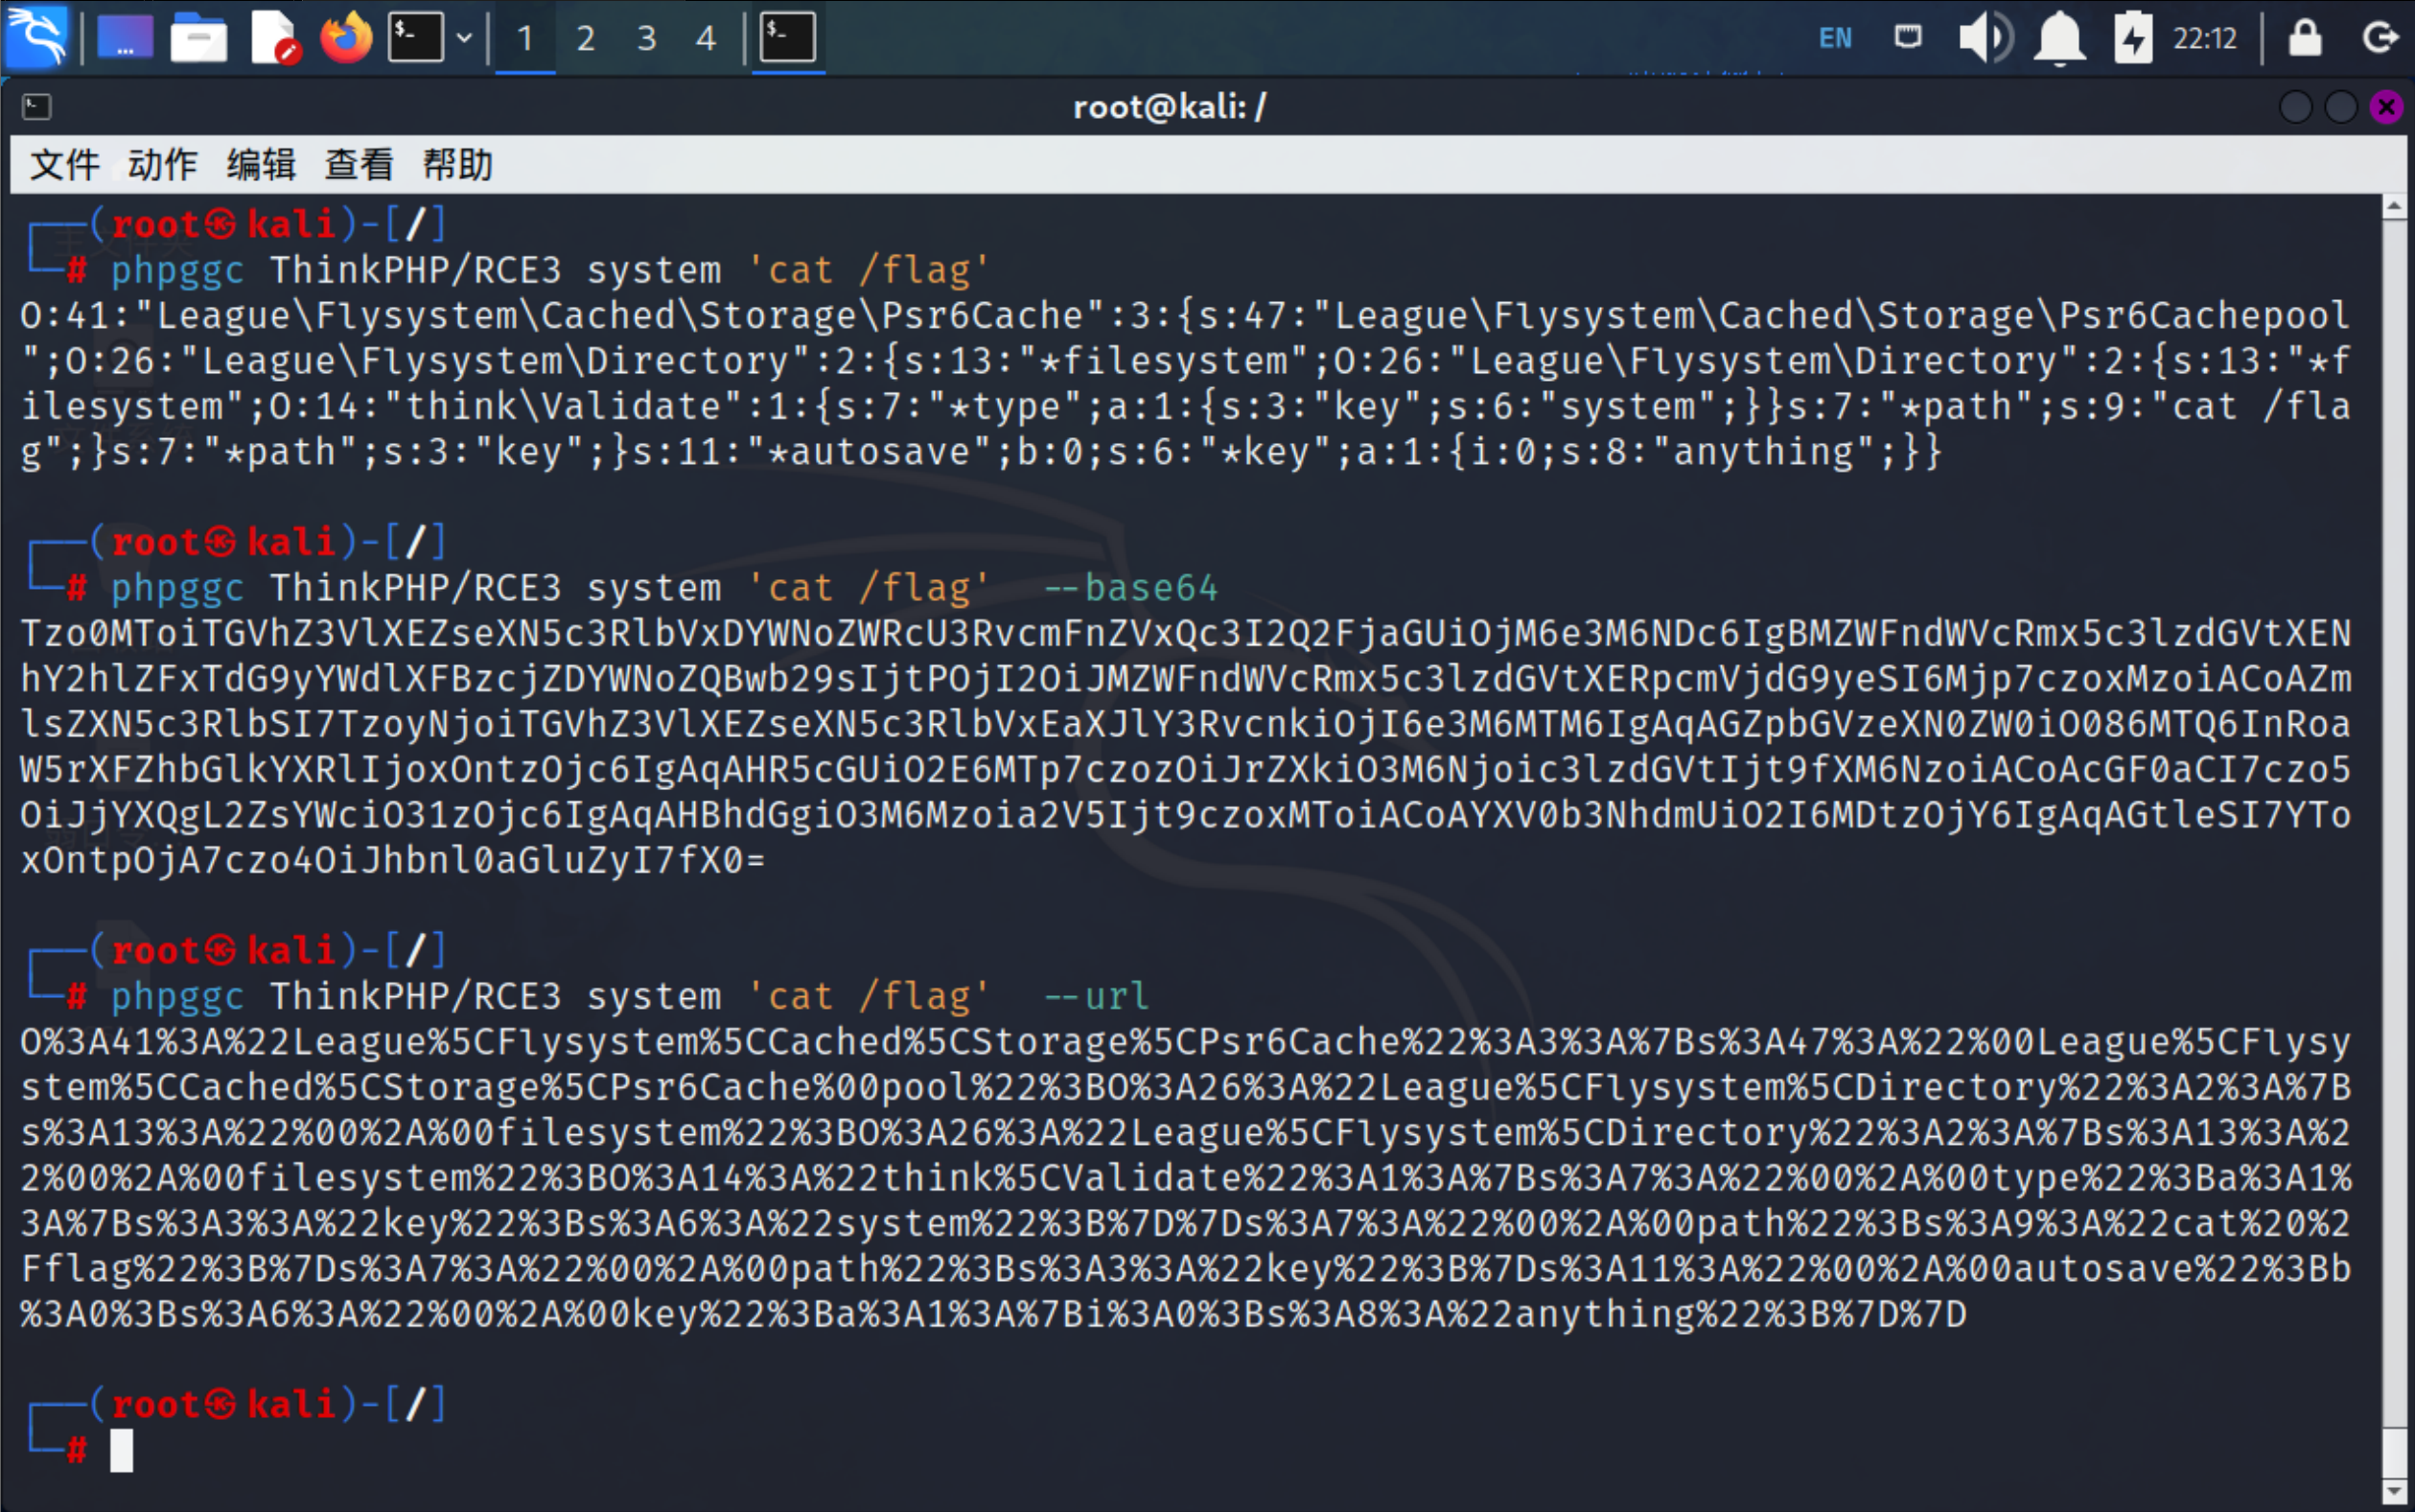Open terminal emulator launcher in panel
The height and width of the screenshot is (1512, 2415).
[x=415, y=38]
